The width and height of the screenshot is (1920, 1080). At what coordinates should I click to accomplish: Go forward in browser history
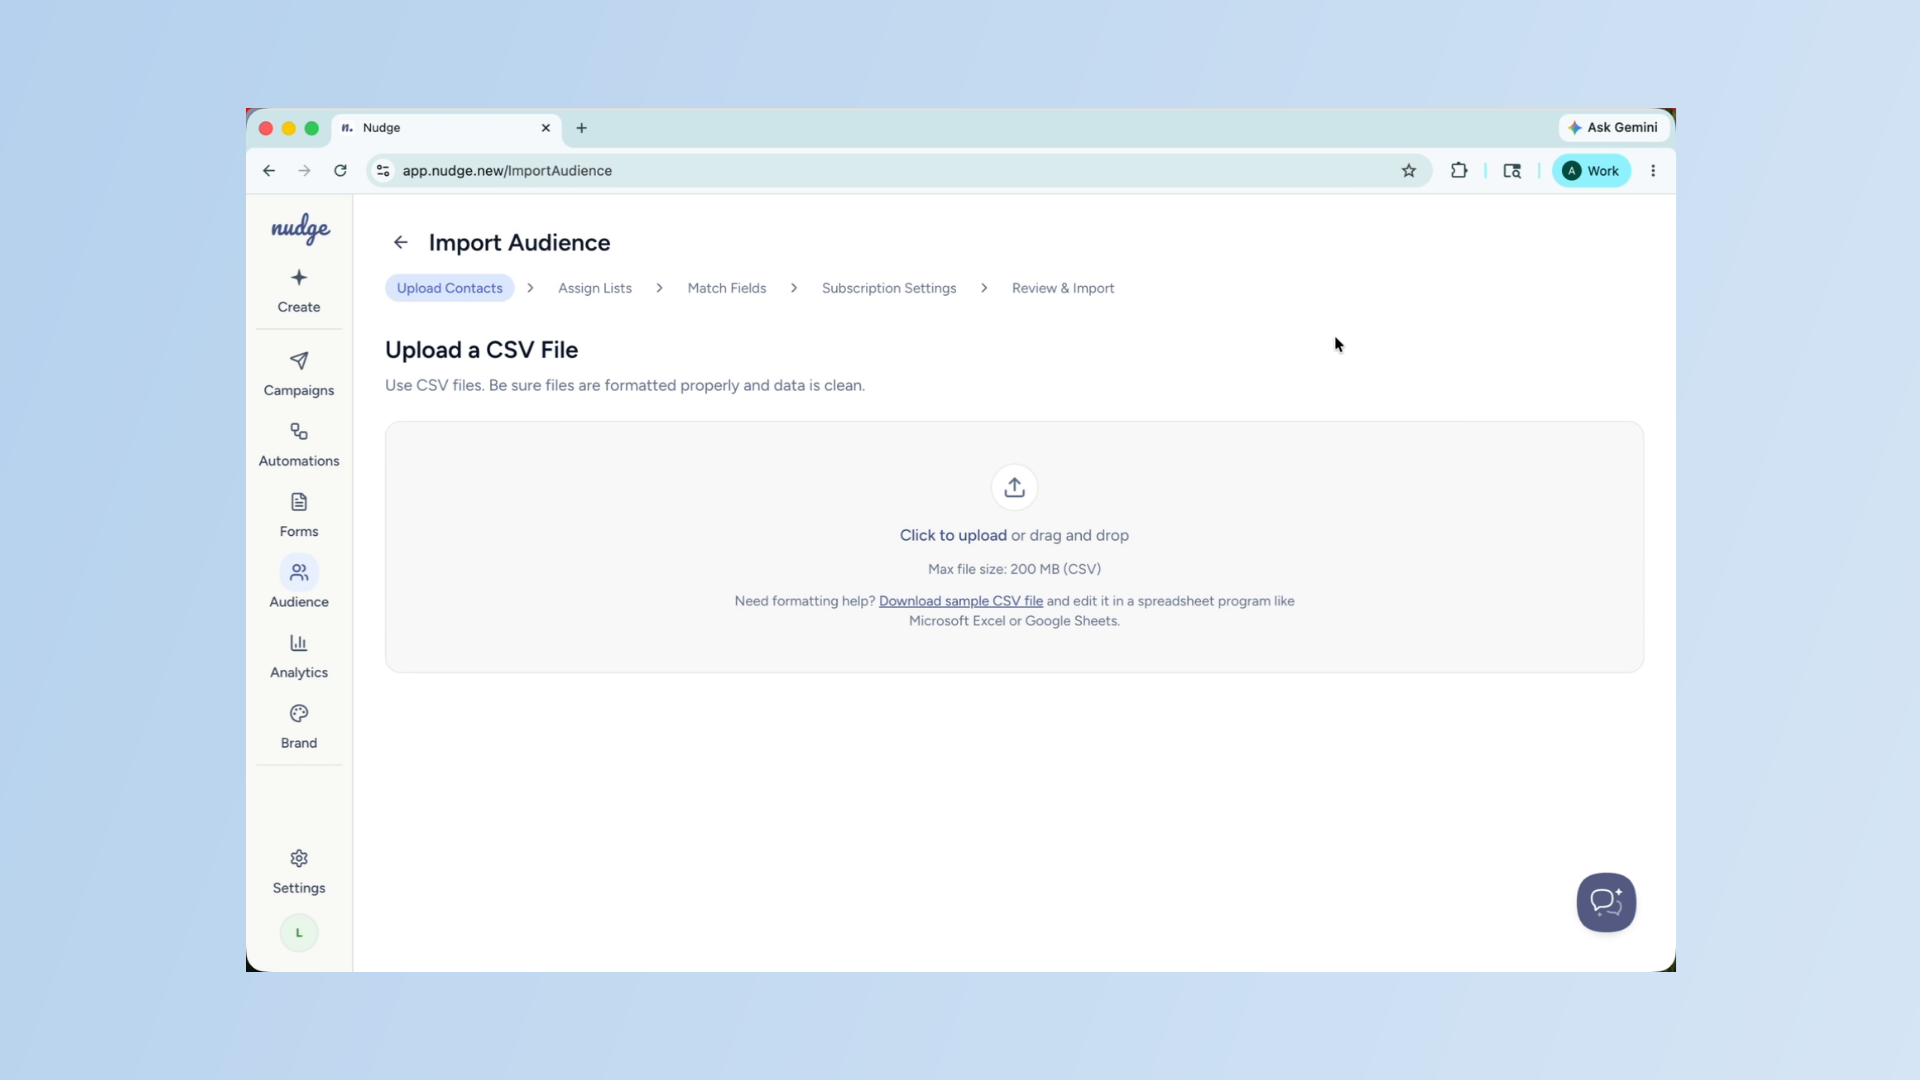(304, 171)
